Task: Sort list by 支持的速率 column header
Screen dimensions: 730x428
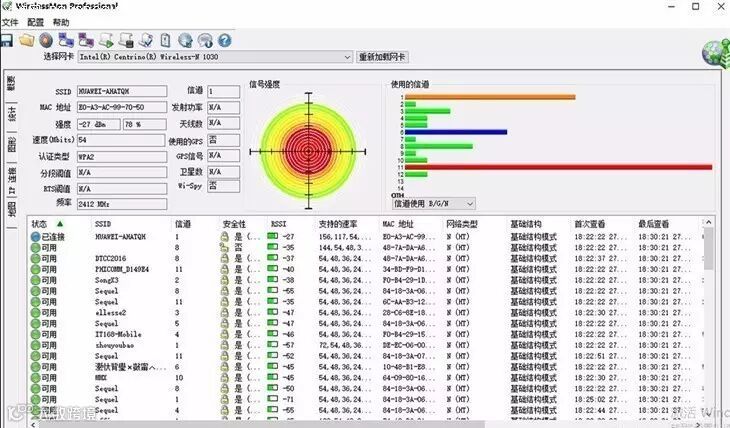Action: 337,224
